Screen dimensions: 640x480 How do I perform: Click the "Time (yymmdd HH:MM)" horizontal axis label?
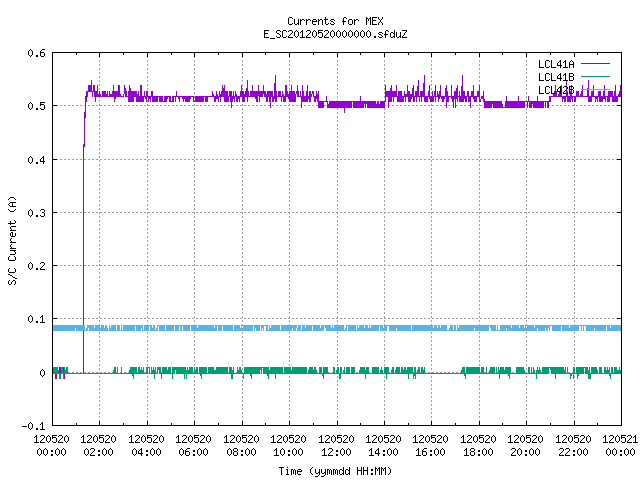pos(335,471)
